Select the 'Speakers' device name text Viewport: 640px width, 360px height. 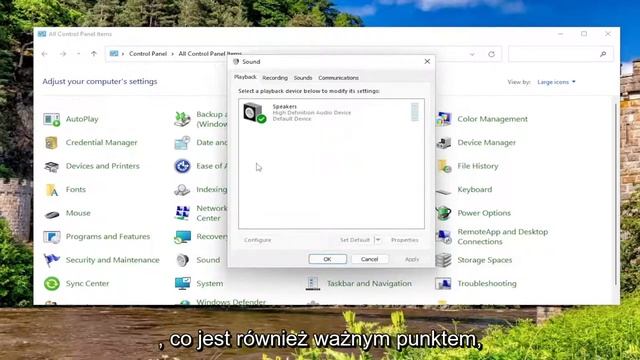(284, 107)
